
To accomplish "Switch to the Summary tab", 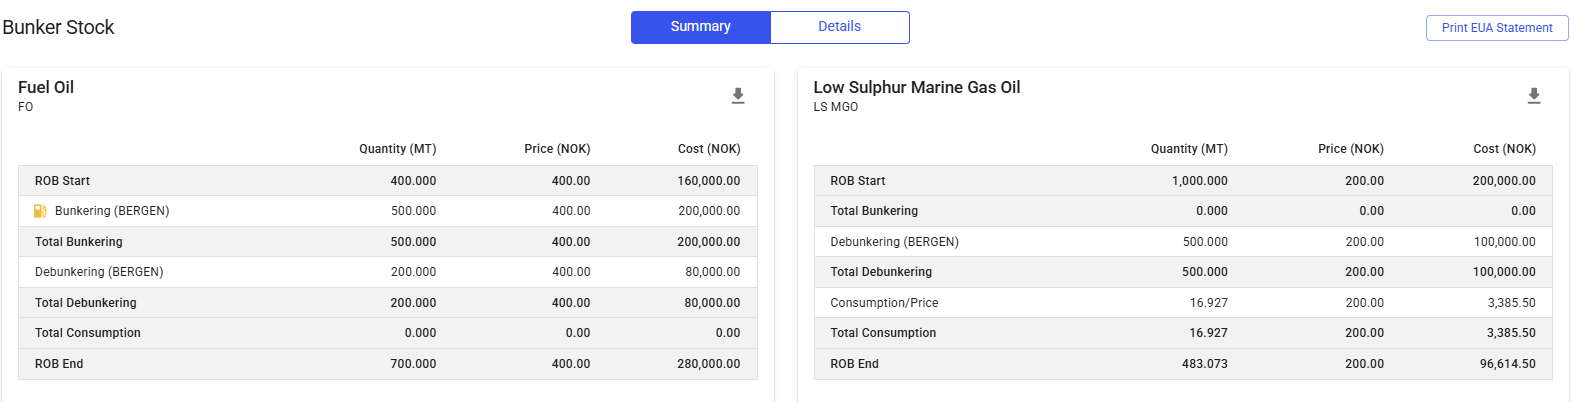I will [x=700, y=27].
